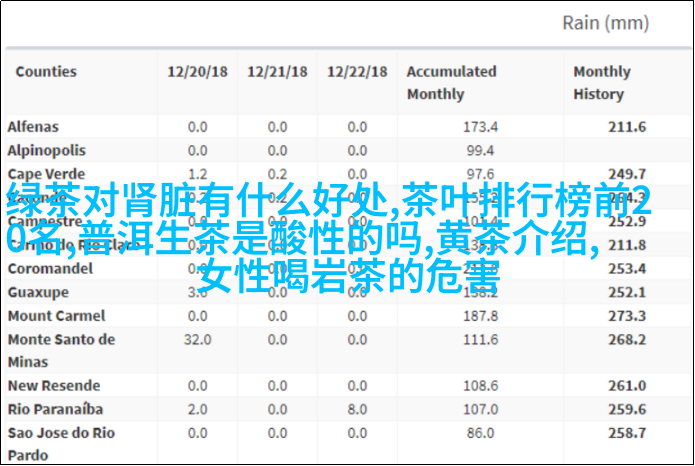695x466 pixels.
Task: Sort by the 12/20/18 column header
Action: pyautogui.click(x=196, y=72)
